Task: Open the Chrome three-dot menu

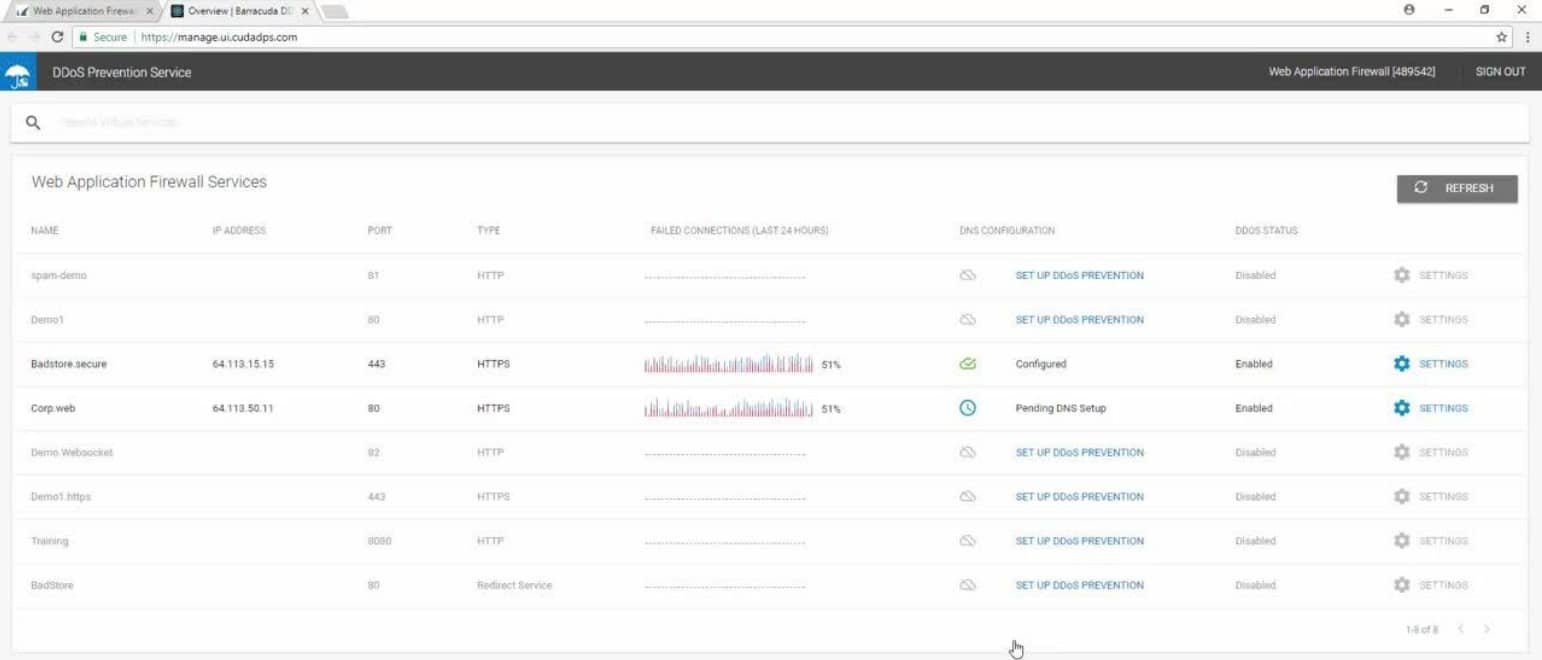Action: point(1528,38)
